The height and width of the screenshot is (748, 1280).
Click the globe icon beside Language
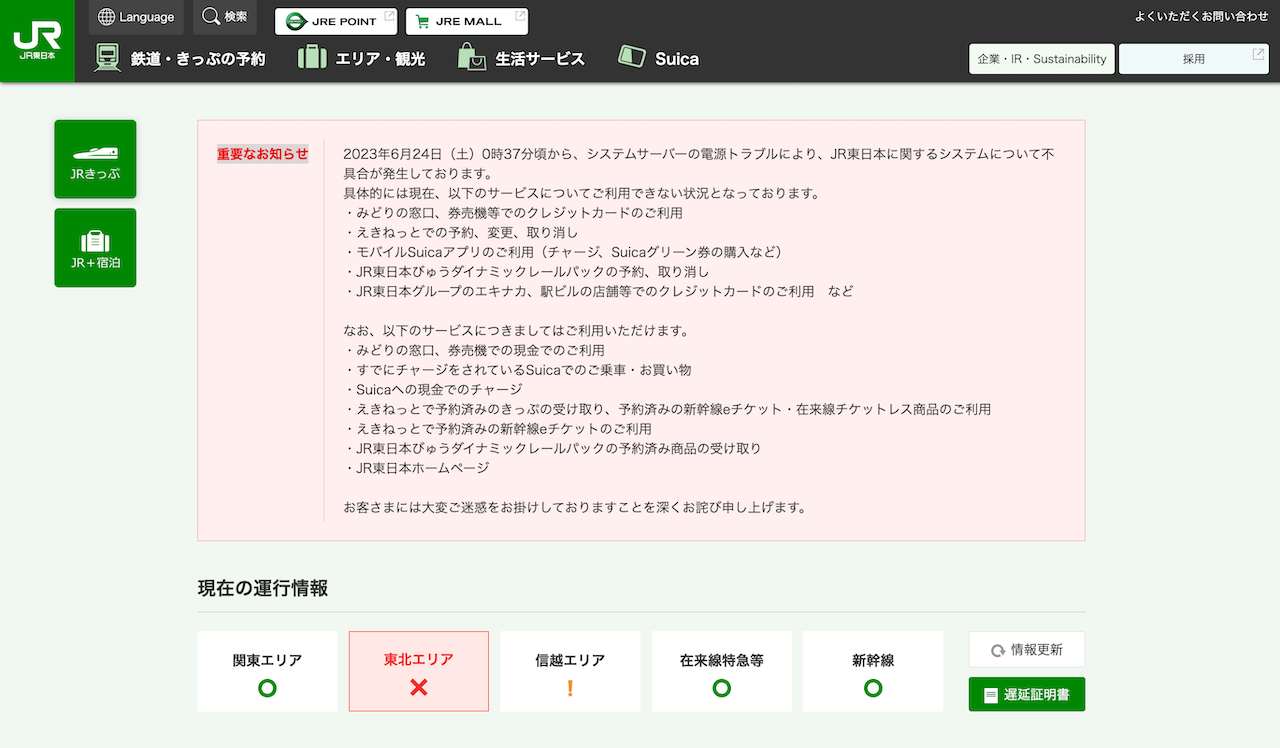(107, 17)
